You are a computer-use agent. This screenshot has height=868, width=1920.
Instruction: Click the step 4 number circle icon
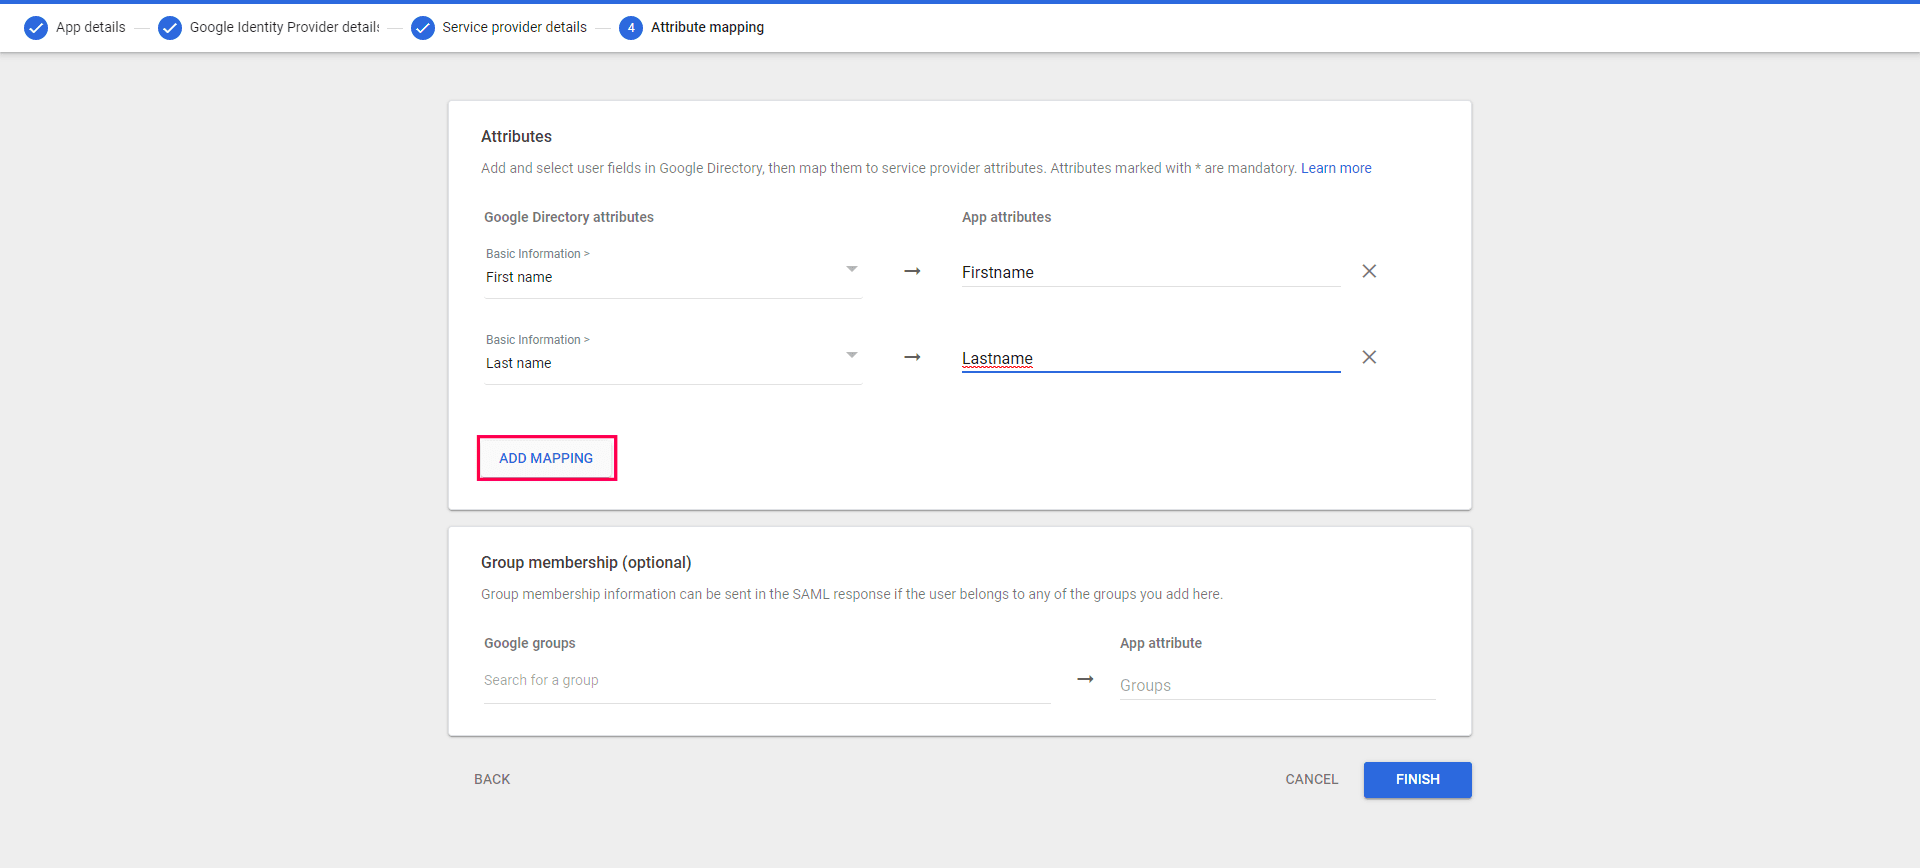(x=631, y=28)
